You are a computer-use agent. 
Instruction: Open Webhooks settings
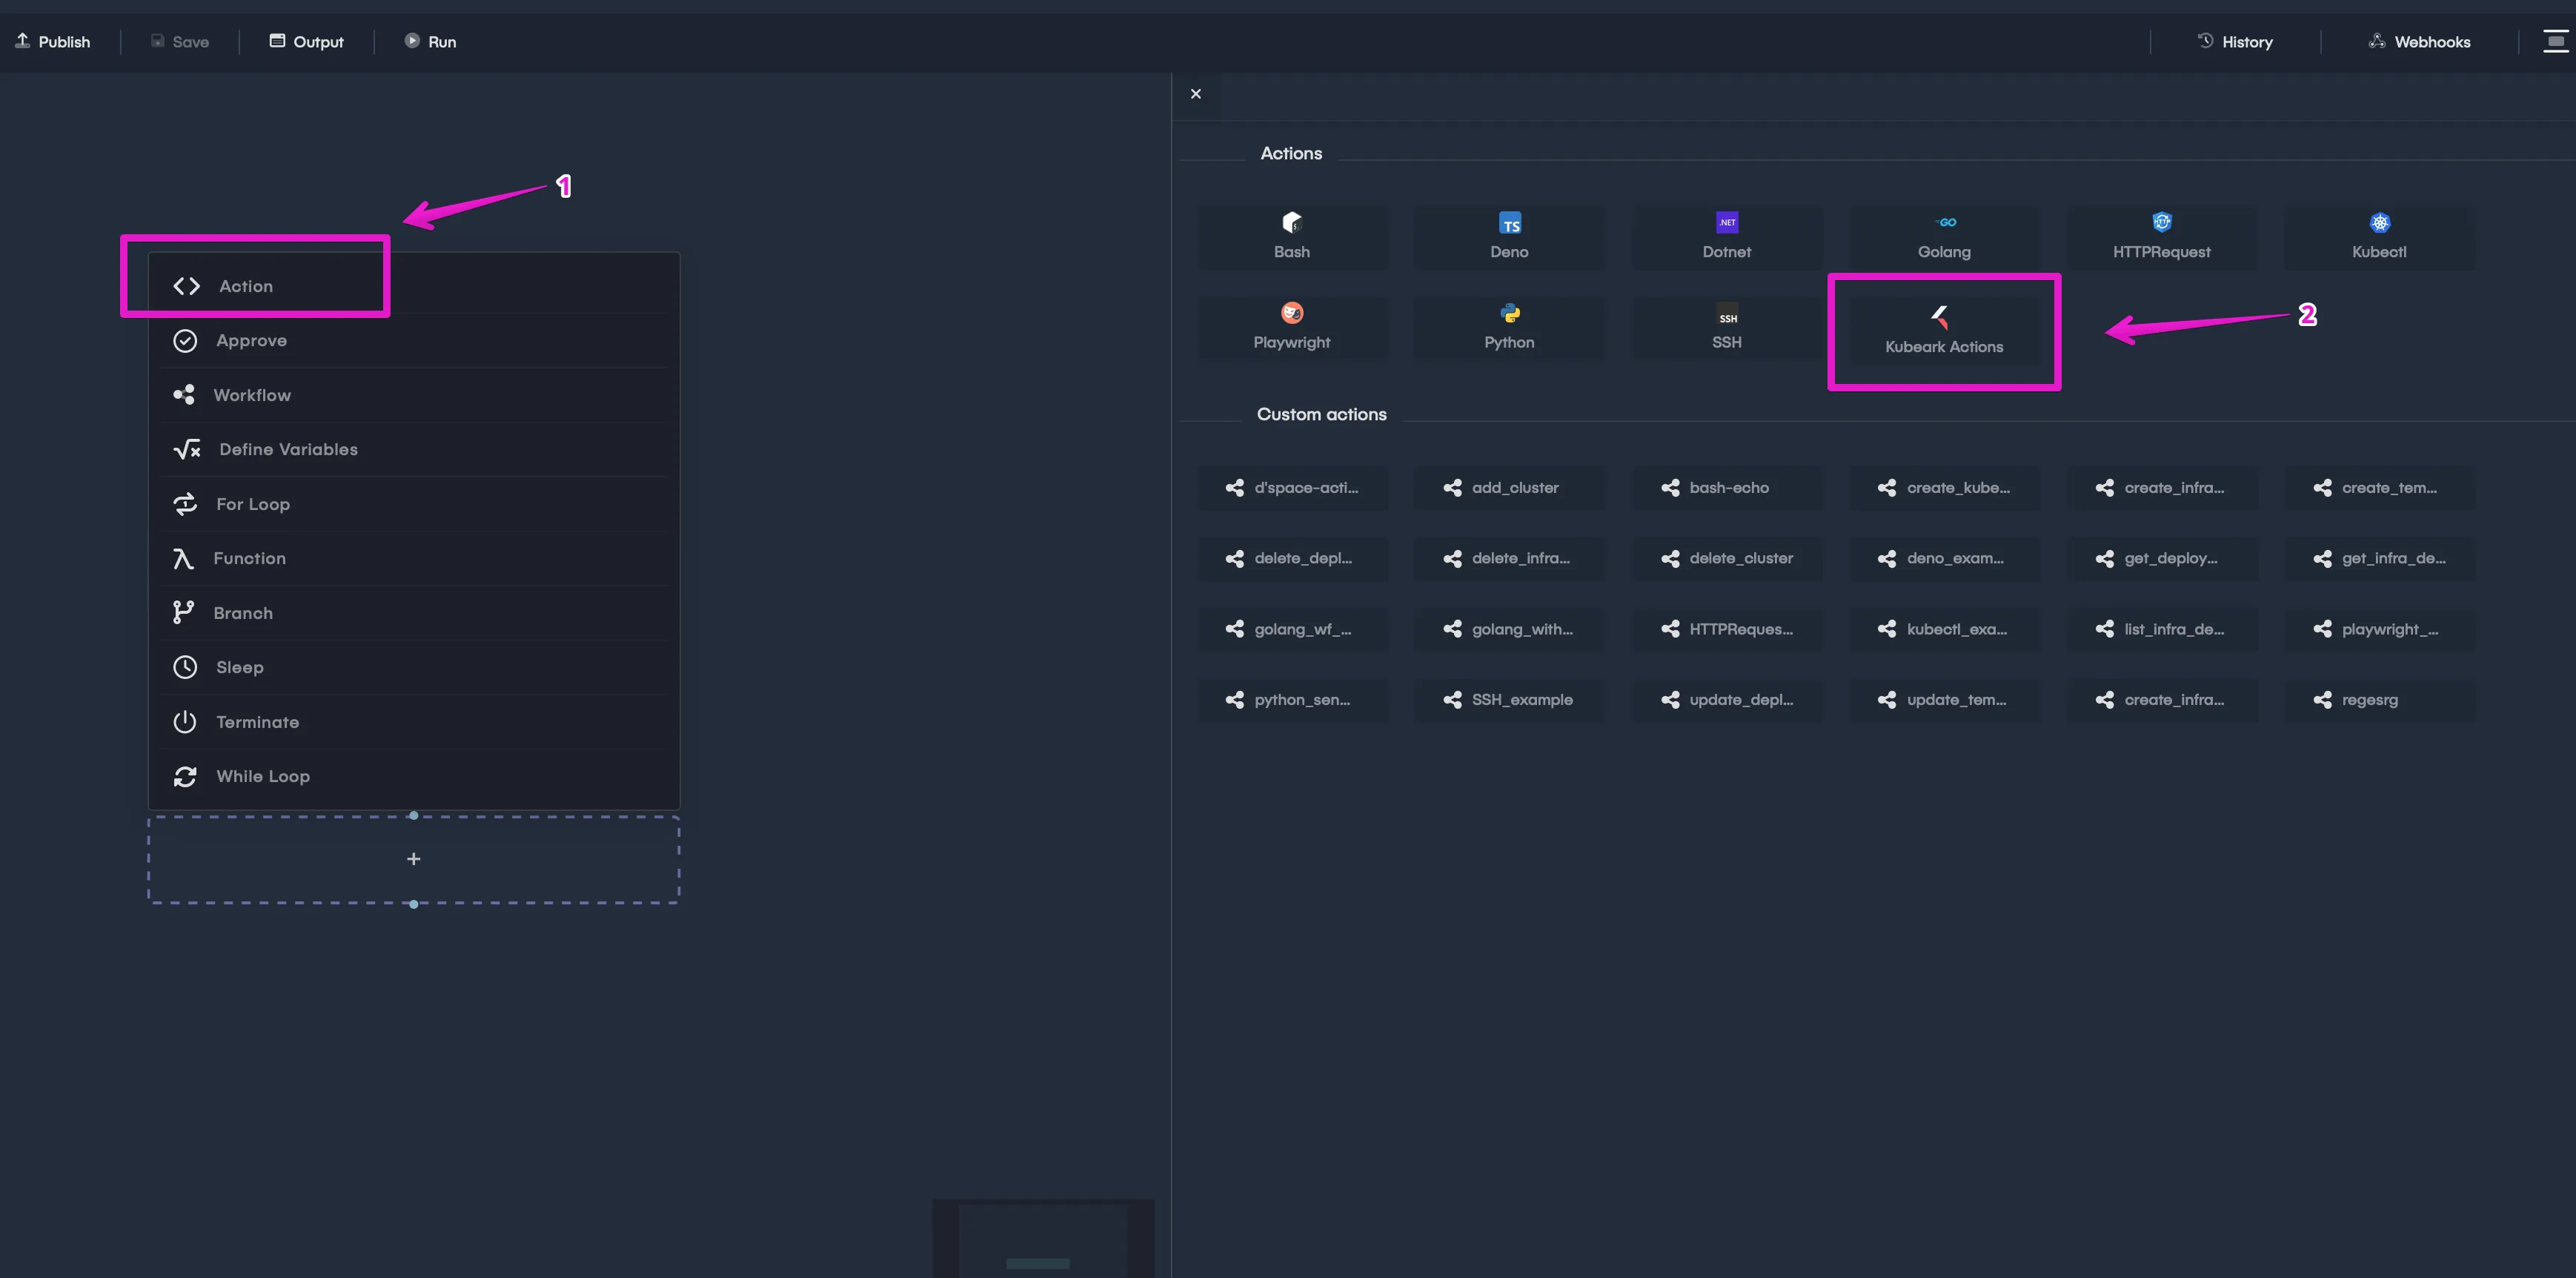(2419, 41)
